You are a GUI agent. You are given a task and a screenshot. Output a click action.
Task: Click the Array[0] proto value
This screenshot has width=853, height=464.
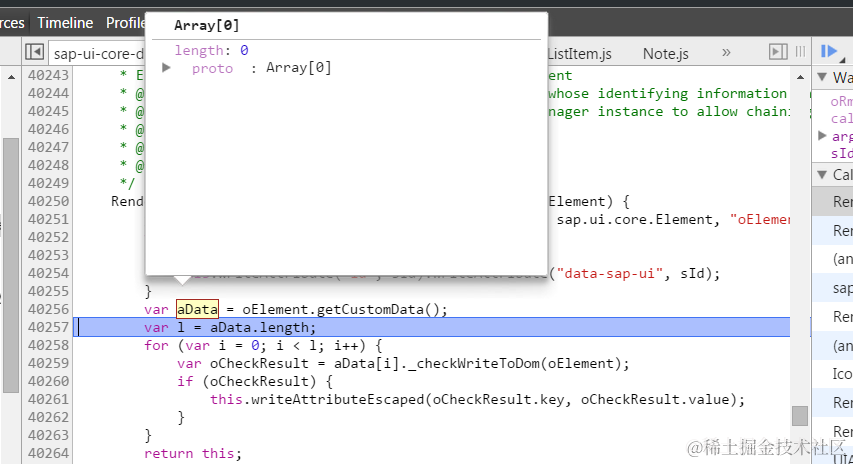(299, 68)
